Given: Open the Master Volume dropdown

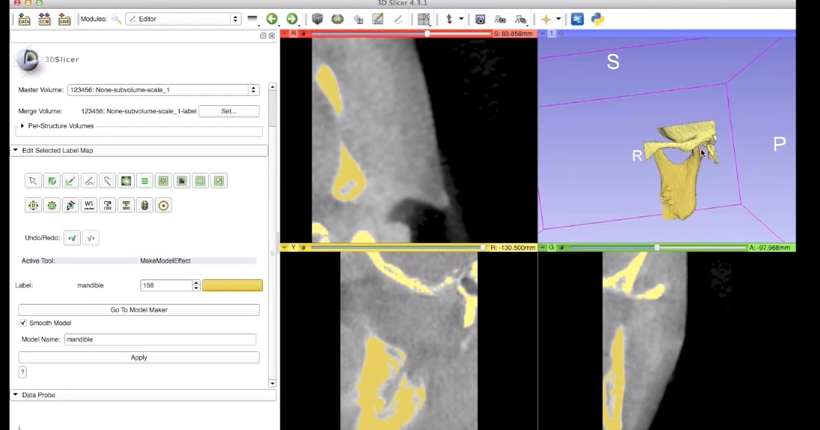Looking at the screenshot, I should click(x=164, y=90).
